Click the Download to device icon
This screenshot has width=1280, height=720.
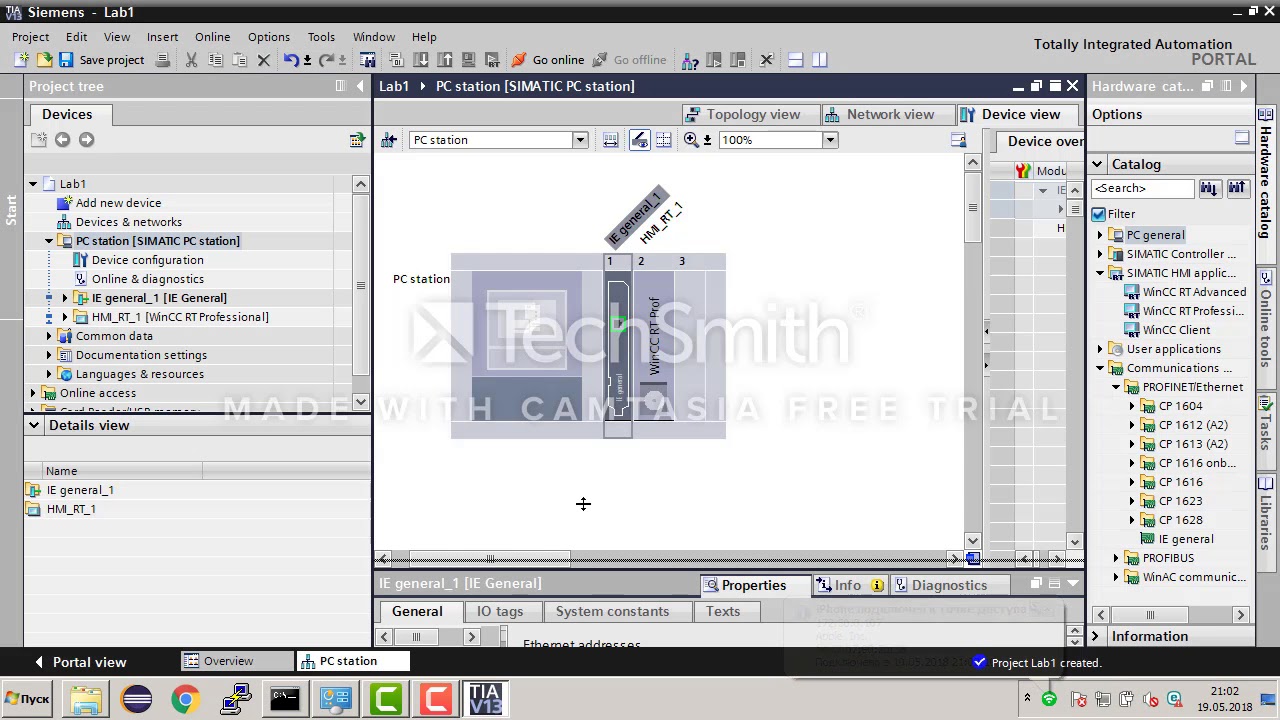[x=420, y=60]
